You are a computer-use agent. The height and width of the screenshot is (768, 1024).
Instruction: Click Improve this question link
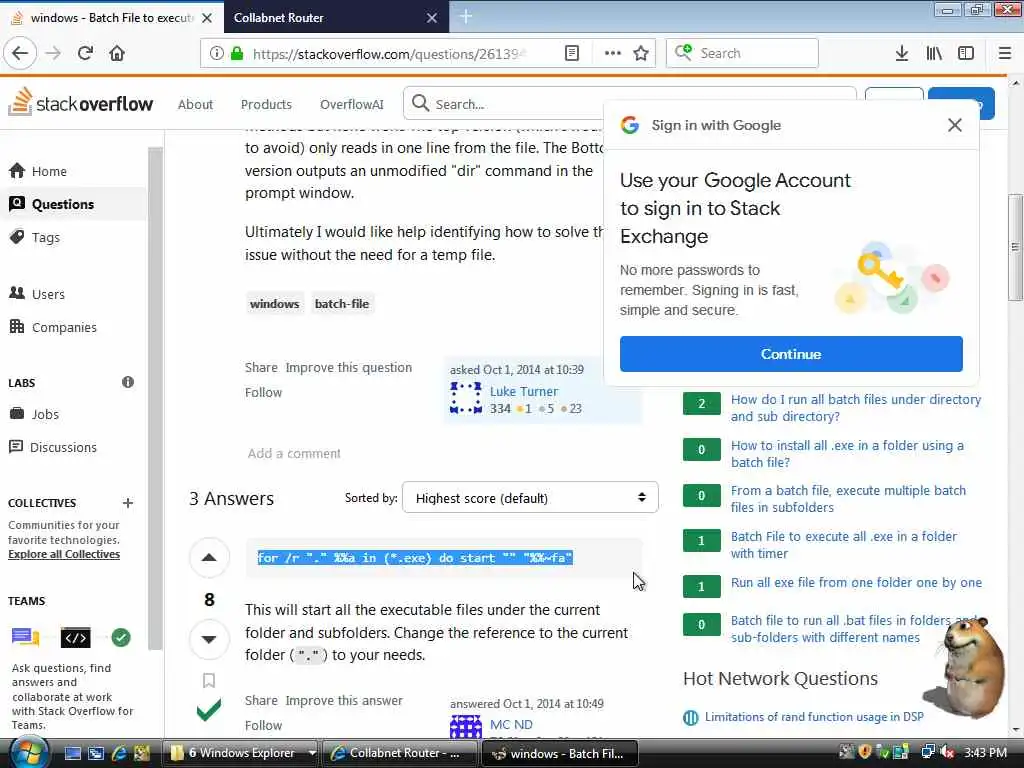[x=349, y=368]
